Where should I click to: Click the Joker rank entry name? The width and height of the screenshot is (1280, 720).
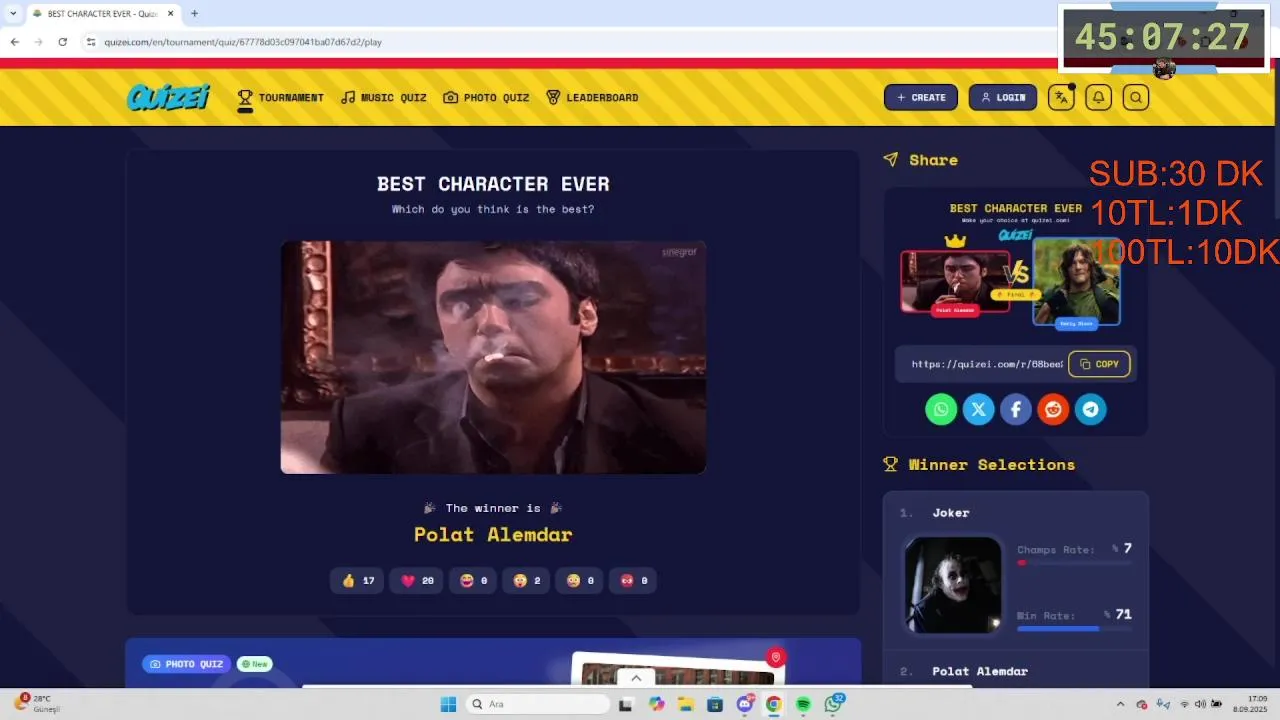[x=950, y=512]
